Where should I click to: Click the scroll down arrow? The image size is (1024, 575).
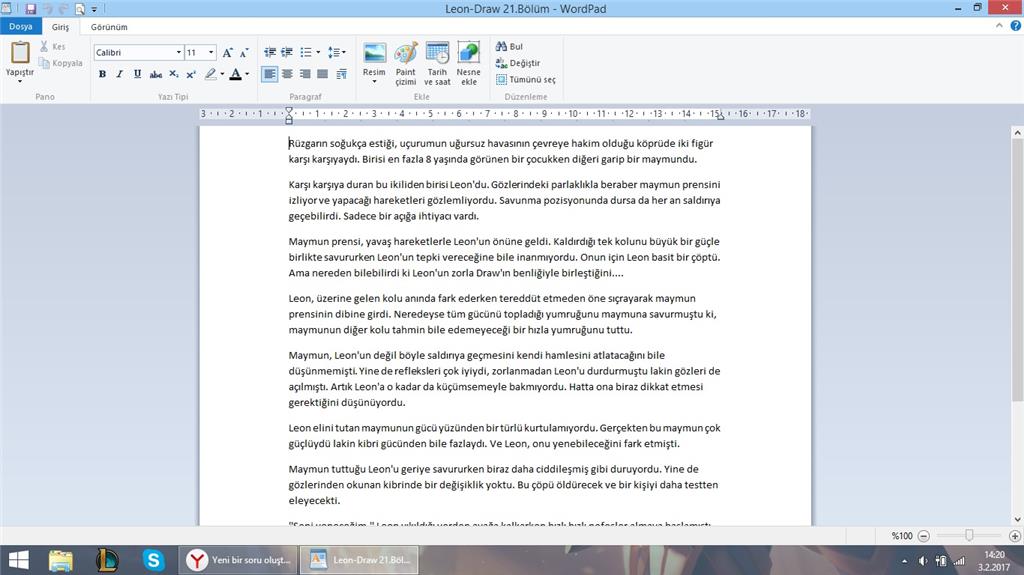coord(1017,519)
